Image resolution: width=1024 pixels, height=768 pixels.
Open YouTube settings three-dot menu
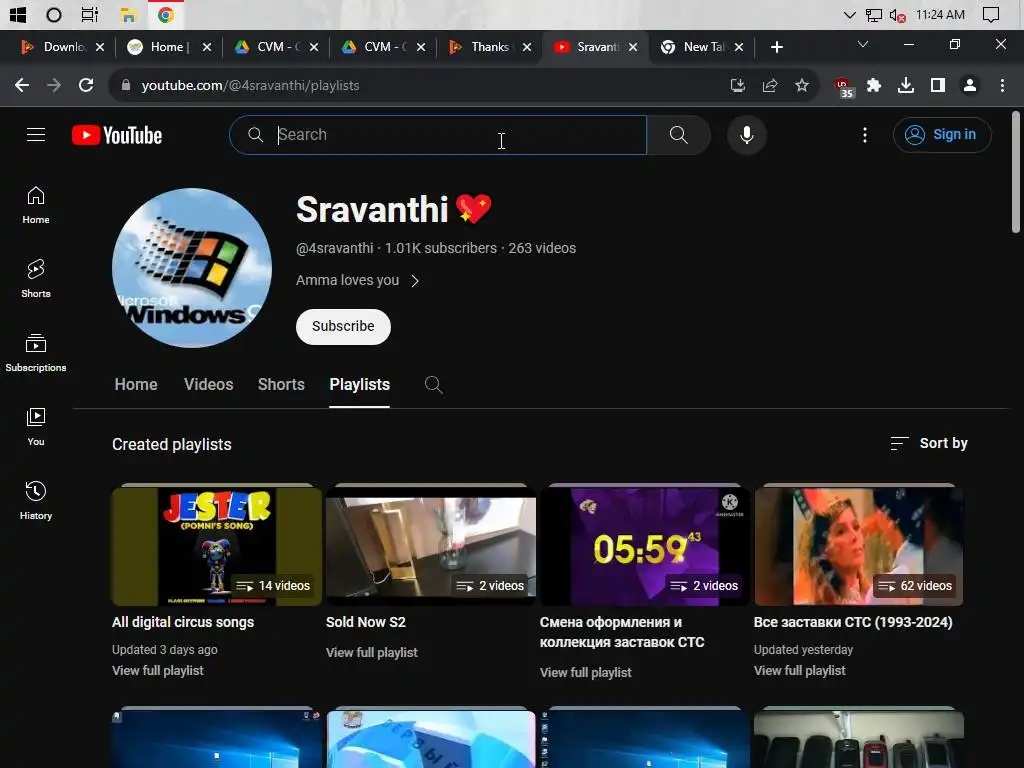(x=865, y=135)
